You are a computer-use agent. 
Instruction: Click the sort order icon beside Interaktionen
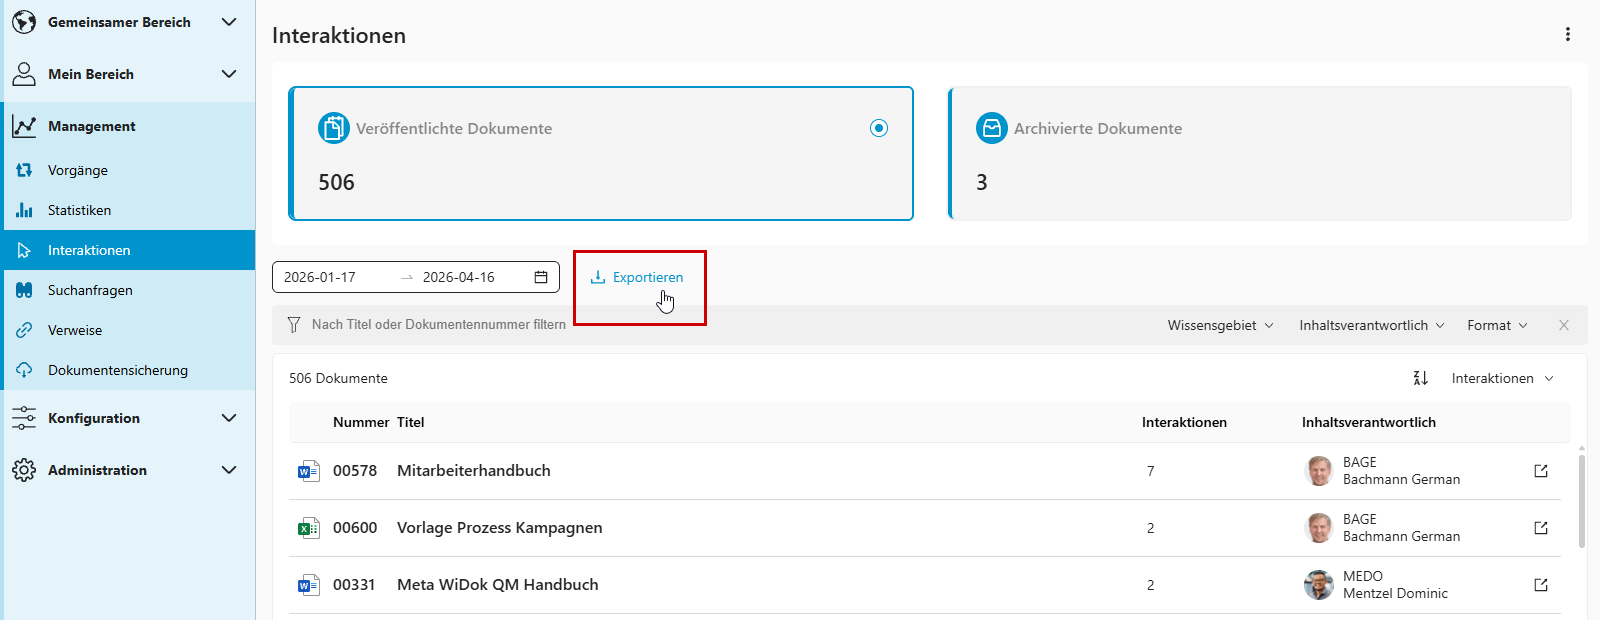pos(1420,378)
